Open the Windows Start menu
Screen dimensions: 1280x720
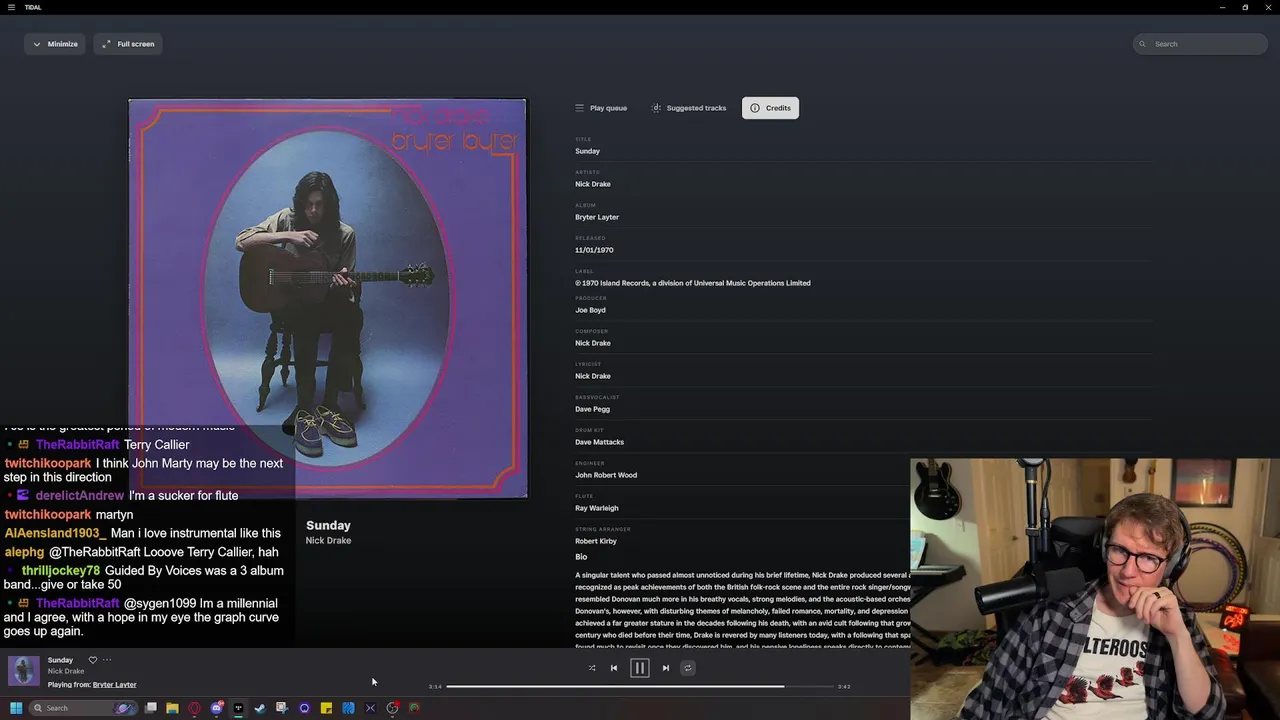tap(16, 708)
